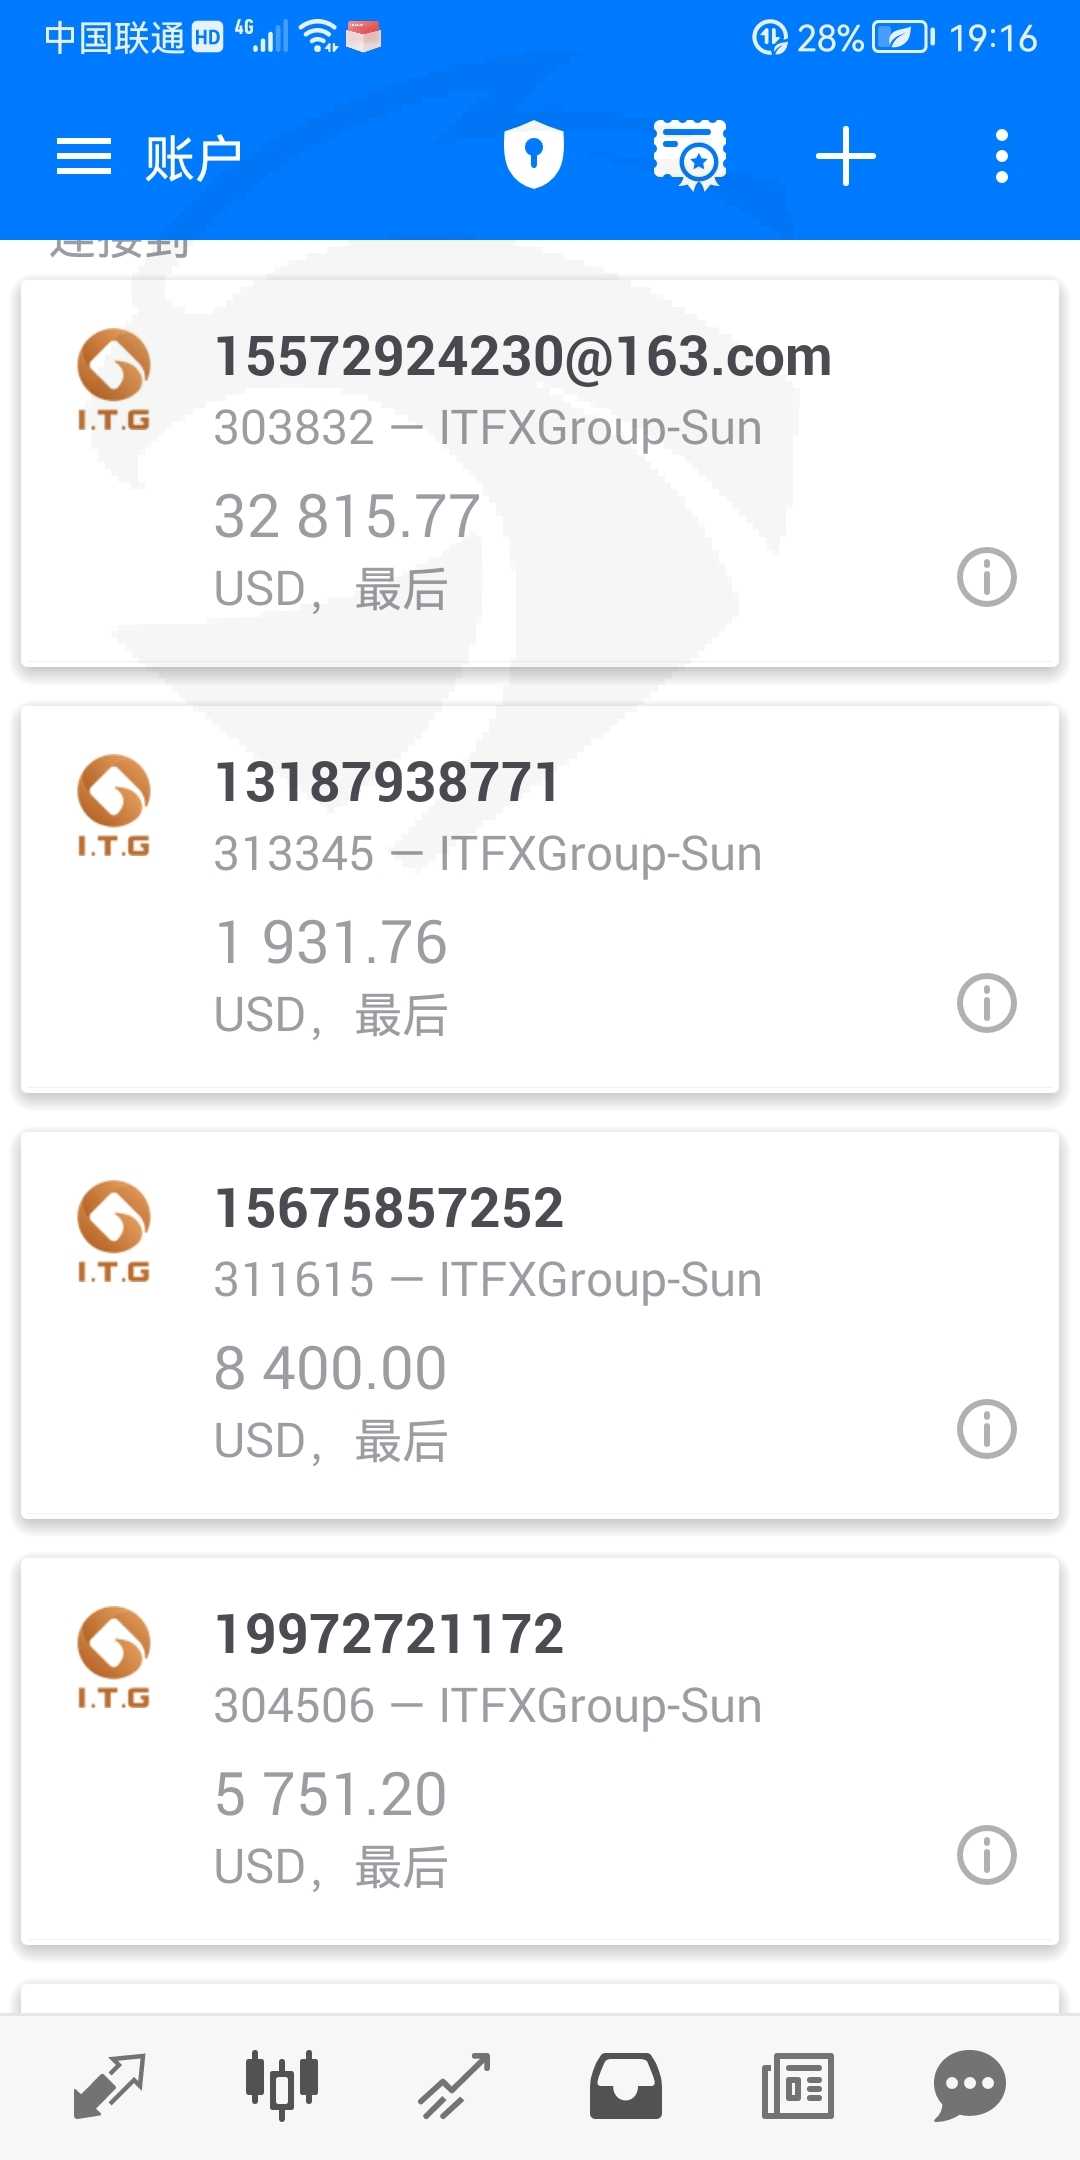Screen dimensions: 1080x2160
Task: Tap the I.T.G logo of account 313345
Action: tap(114, 806)
